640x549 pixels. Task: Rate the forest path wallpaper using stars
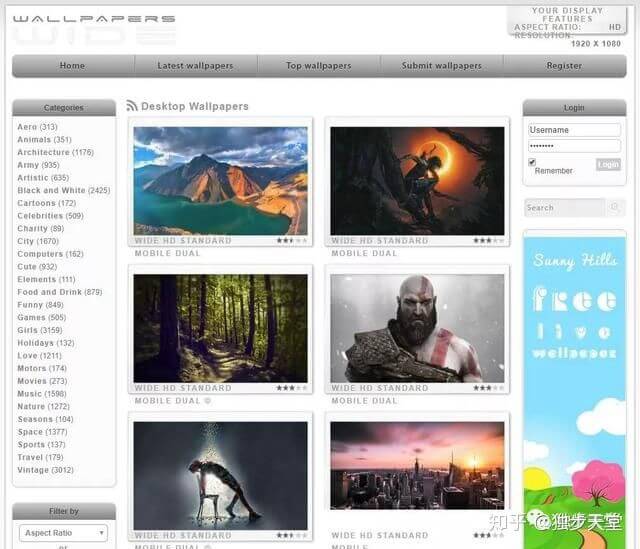pos(292,388)
